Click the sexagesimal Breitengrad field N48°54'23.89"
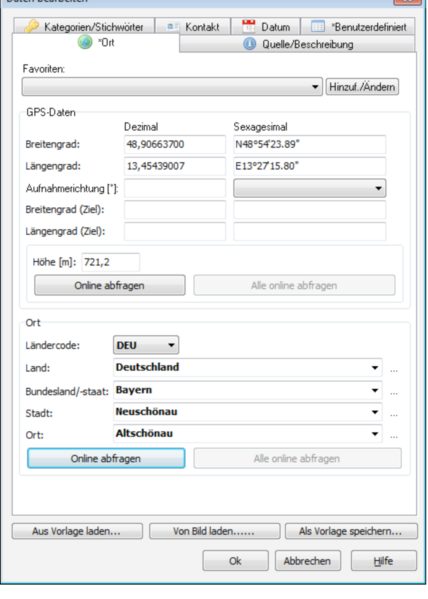 click(x=310, y=144)
